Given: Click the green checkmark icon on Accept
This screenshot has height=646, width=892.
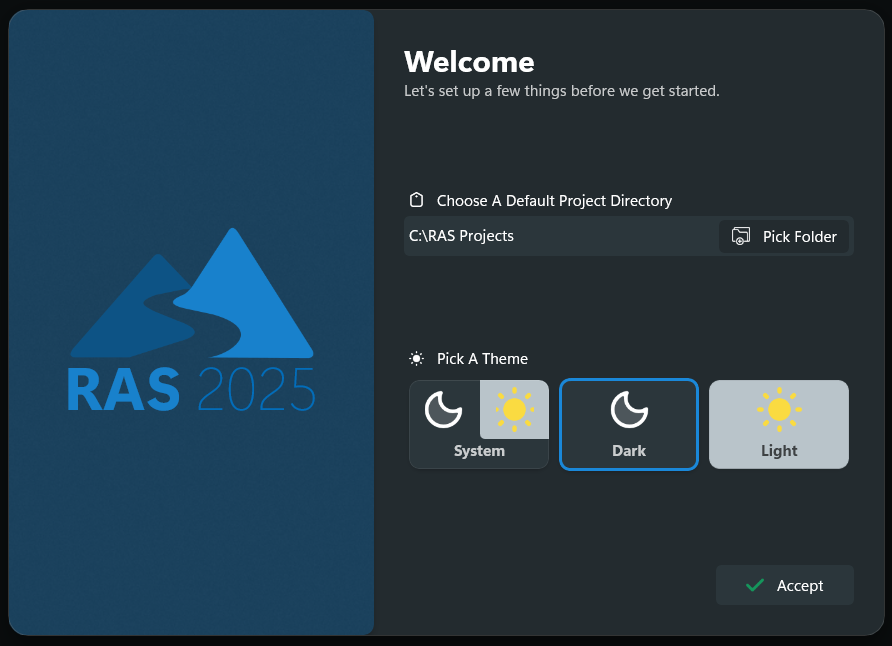Looking at the screenshot, I should pos(755,585).
